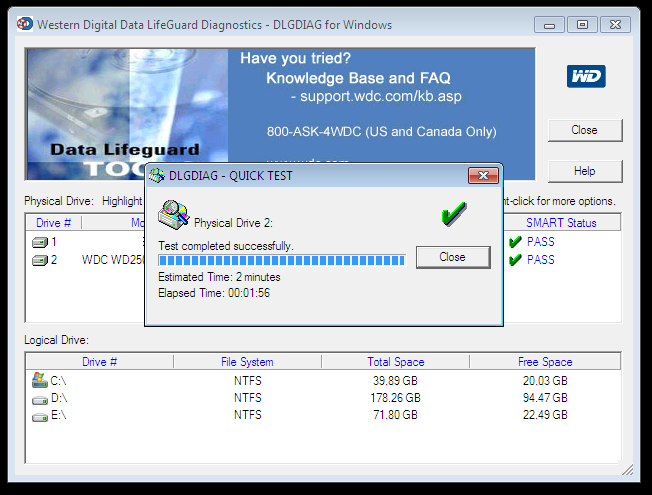This screenshot has width=652, height=495.
Task: Select physical drive 2 disk icon
Action: tap(40, 260)
